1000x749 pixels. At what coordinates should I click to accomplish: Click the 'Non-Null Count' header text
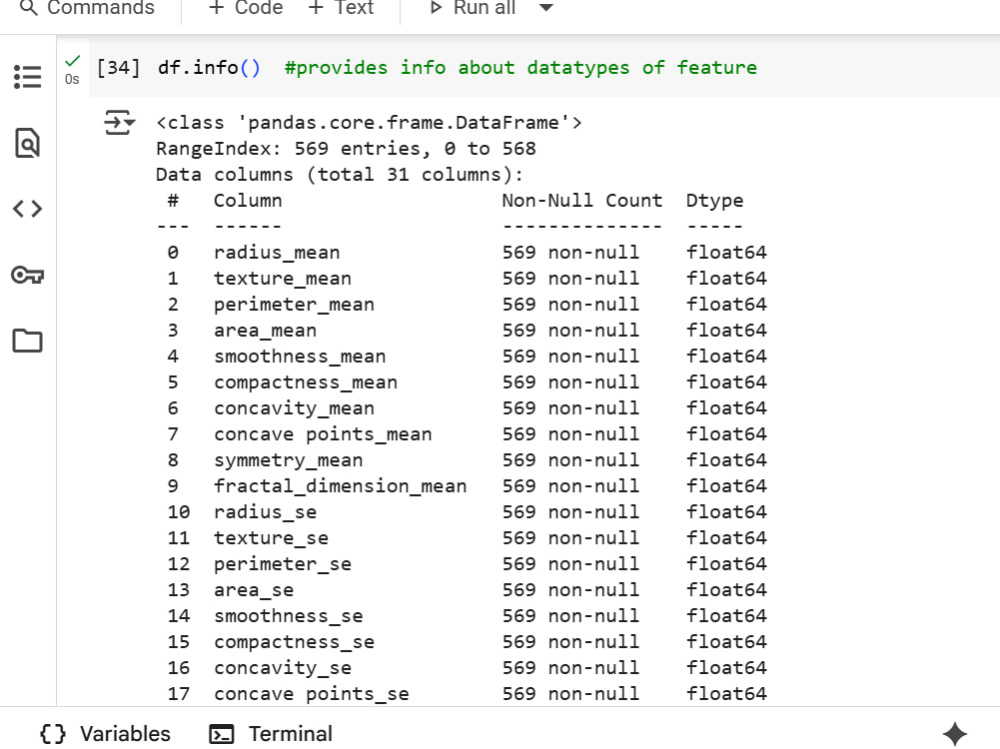coord(582,201)
